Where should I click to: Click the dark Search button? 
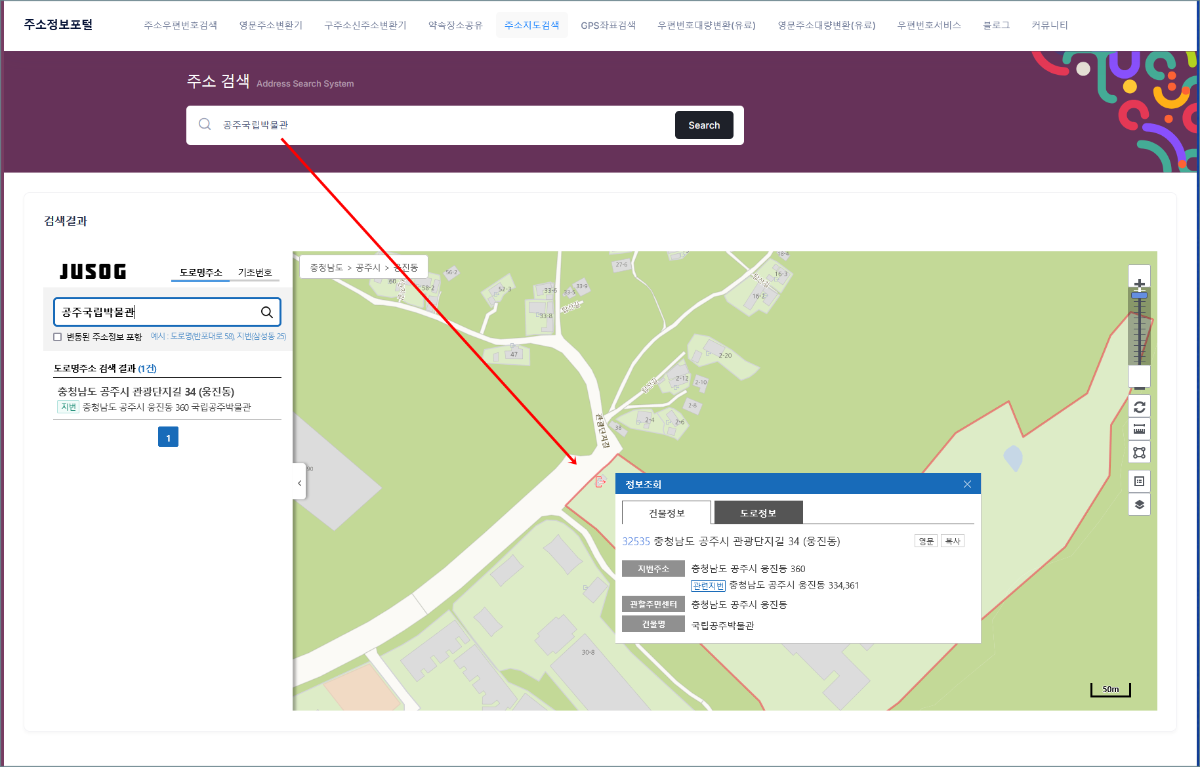[x=704, y=125]
